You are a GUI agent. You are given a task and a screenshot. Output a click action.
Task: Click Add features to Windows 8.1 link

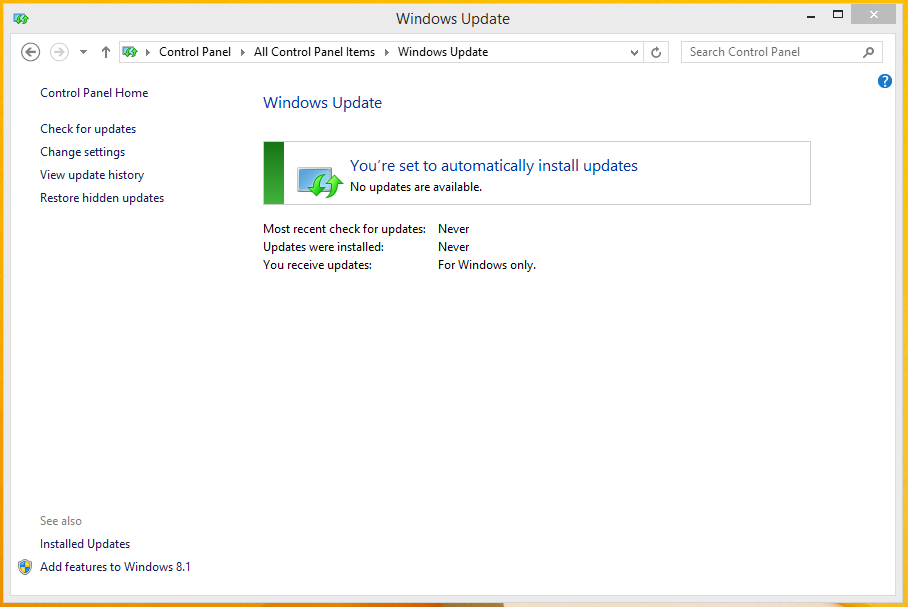pos(115,567)
